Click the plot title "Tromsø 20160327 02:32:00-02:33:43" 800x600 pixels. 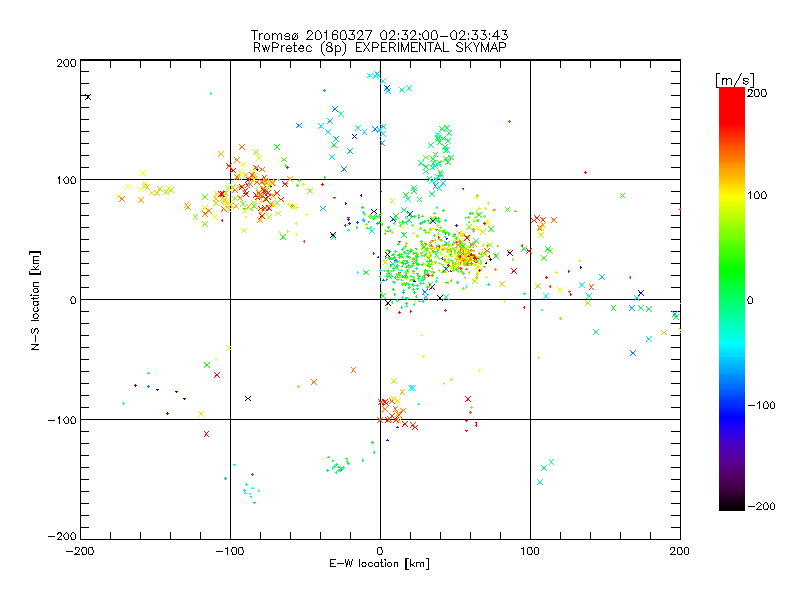pyautogui.click(x=379, y=35)
